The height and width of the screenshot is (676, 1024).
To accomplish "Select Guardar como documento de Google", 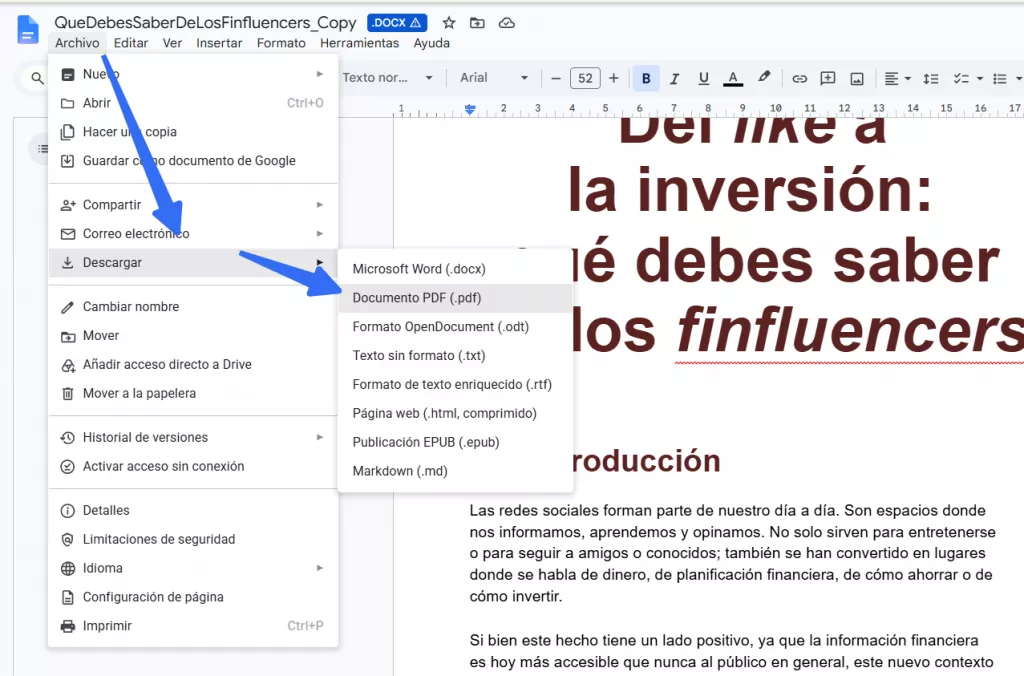I will pos(193,161).
